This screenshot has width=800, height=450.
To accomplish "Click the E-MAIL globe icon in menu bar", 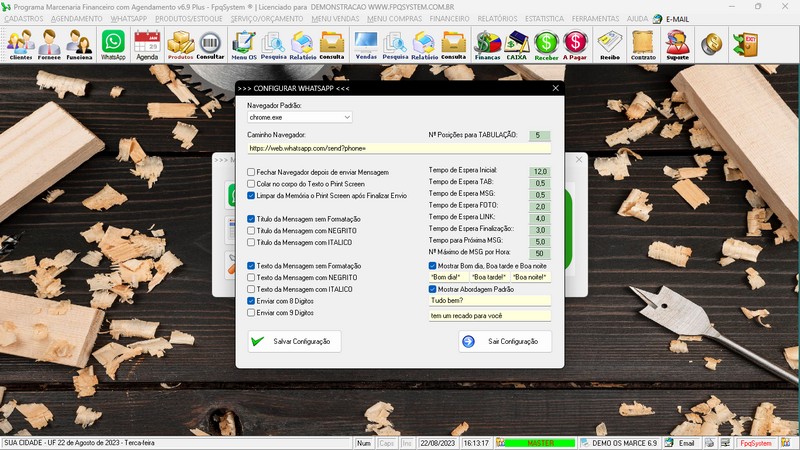I will click(x=658, y=19).
